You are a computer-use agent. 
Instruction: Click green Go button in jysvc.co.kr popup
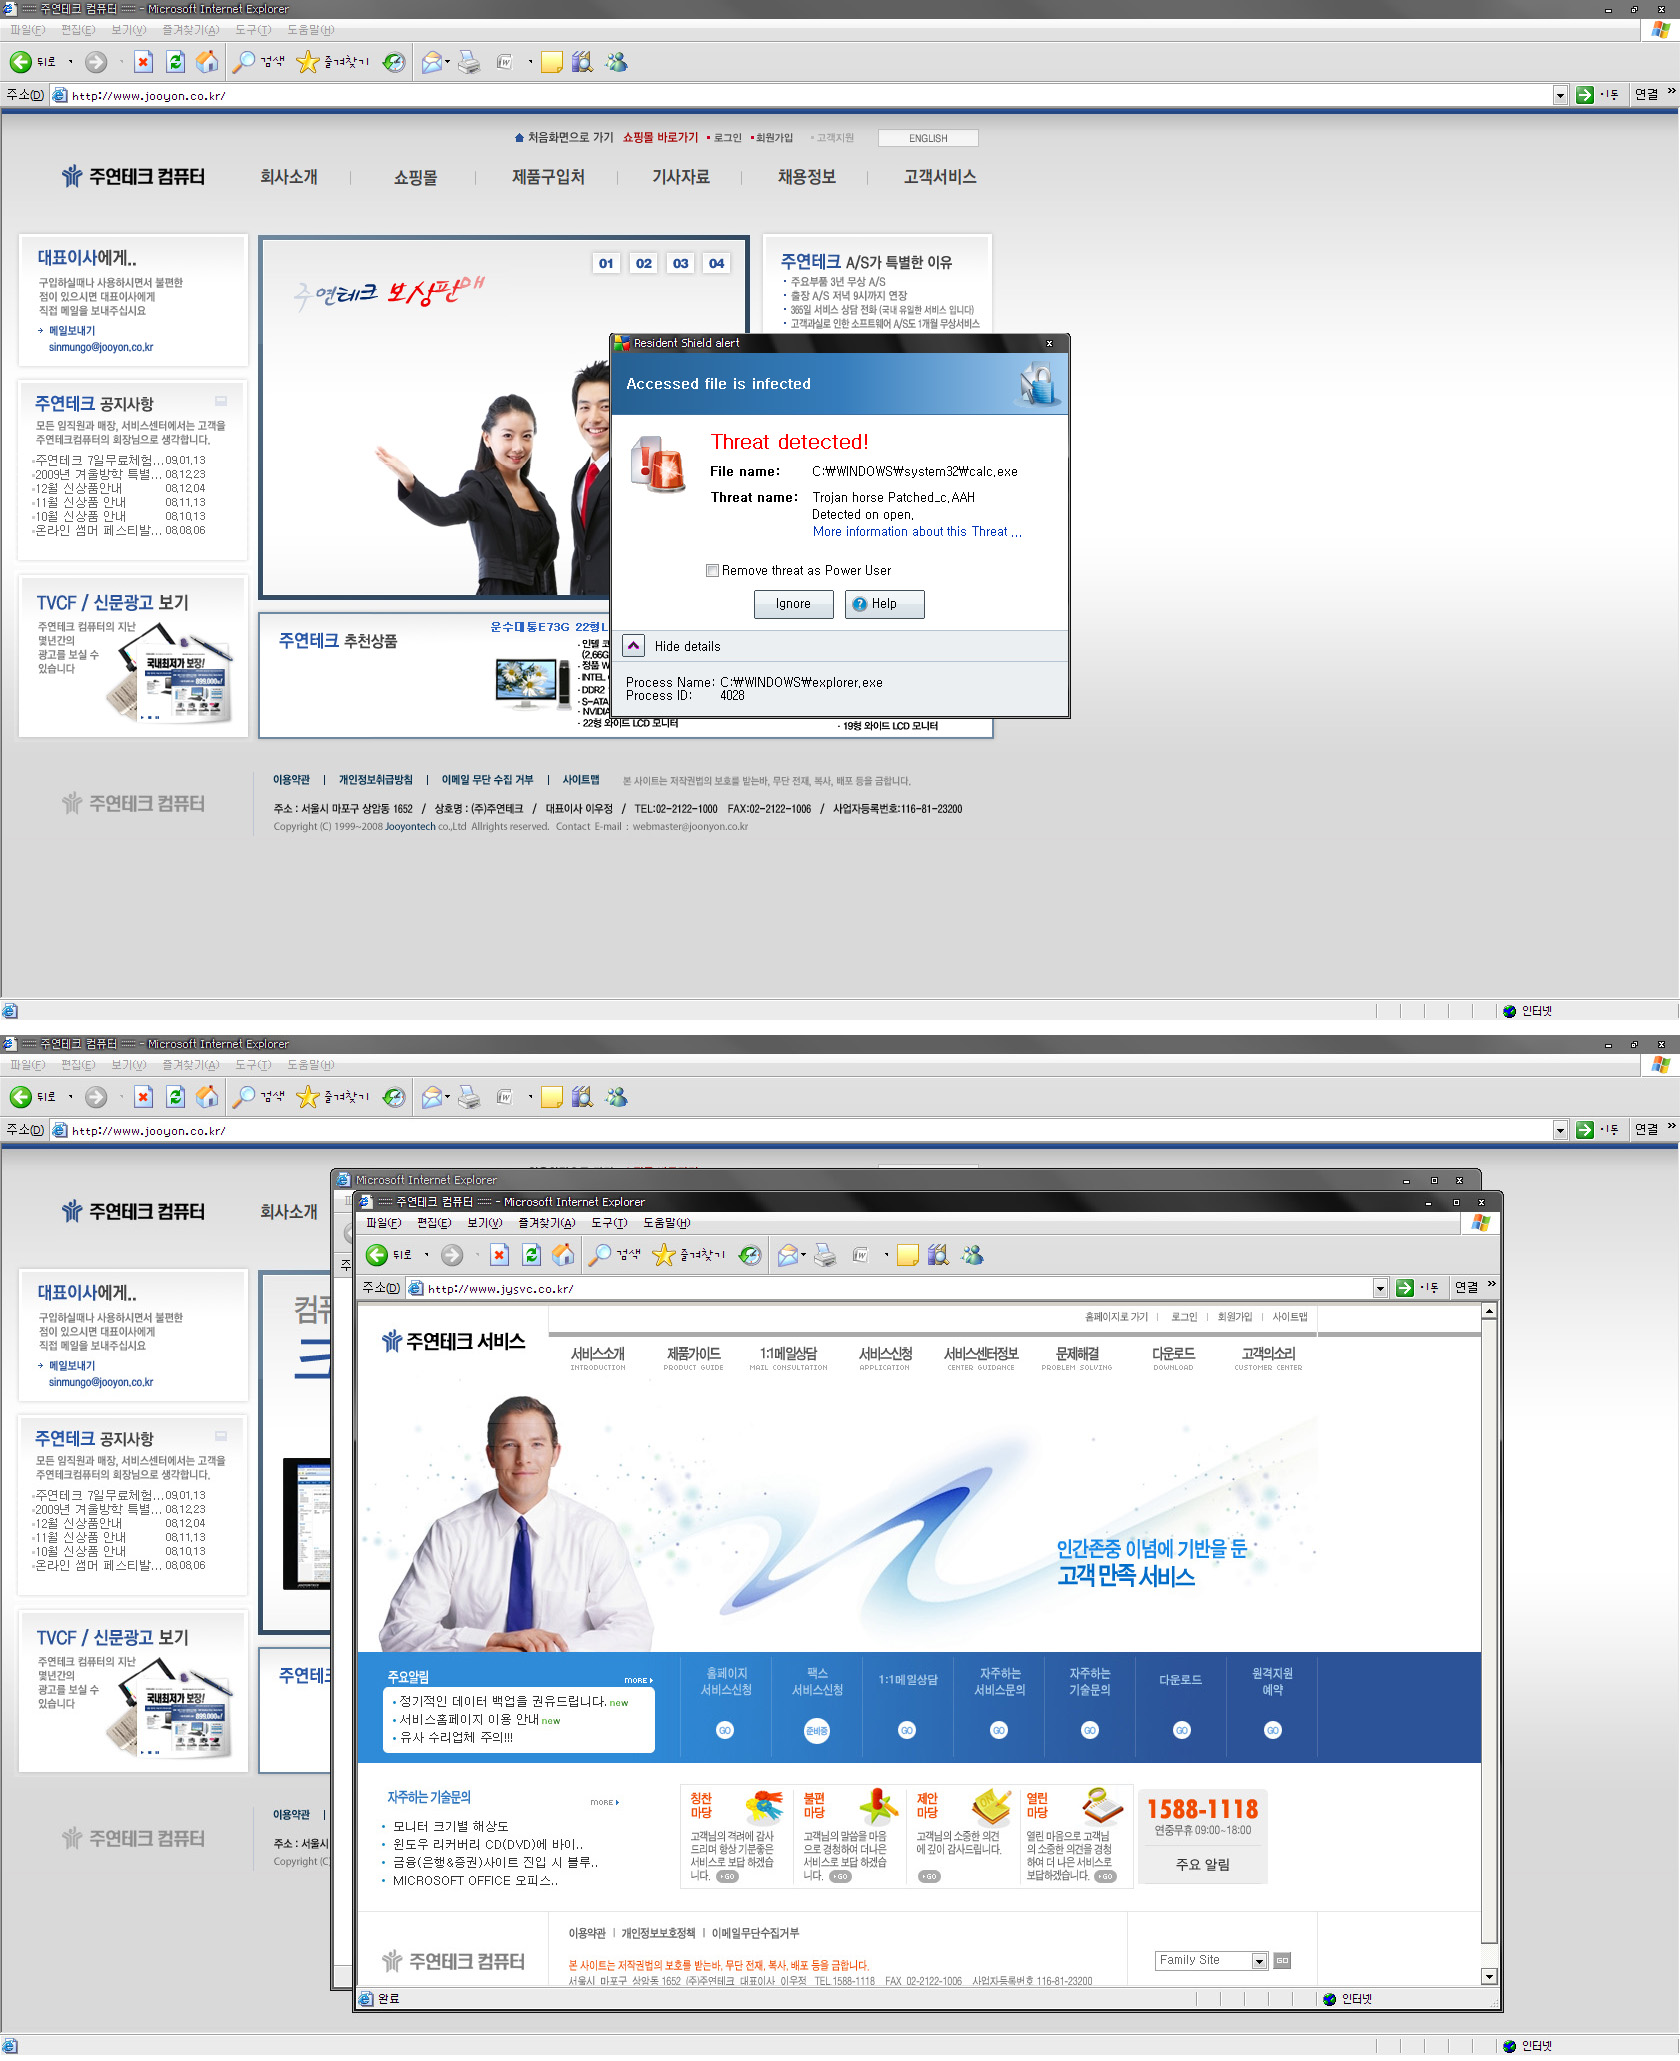tap(1405, 1288)
